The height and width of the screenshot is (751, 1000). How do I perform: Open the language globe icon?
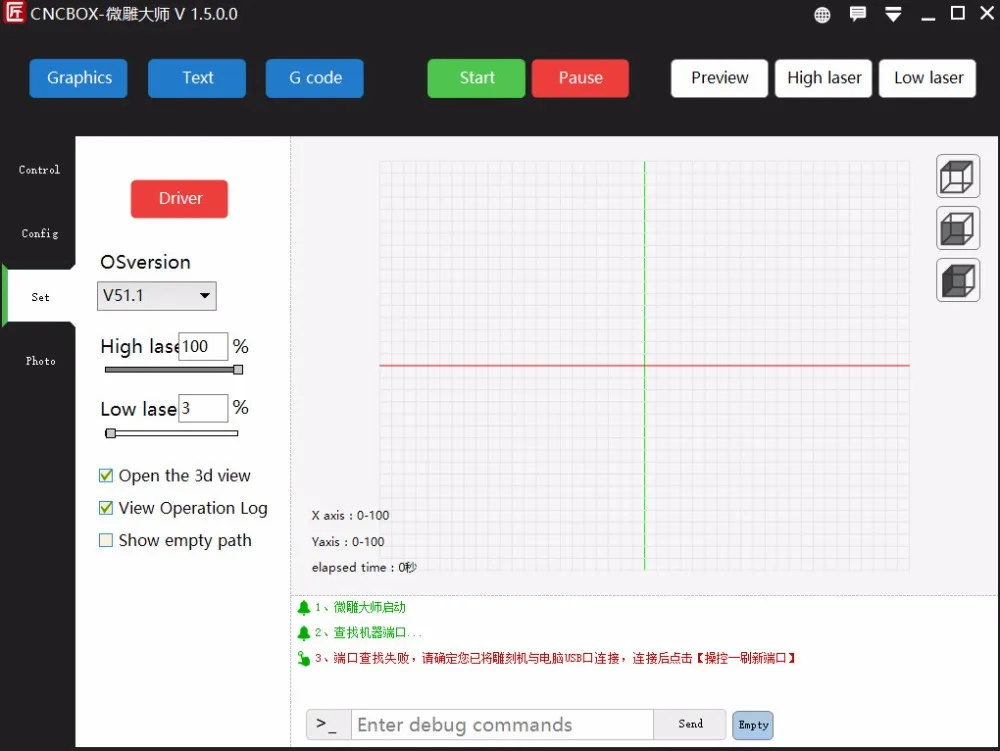coord(822,15)
